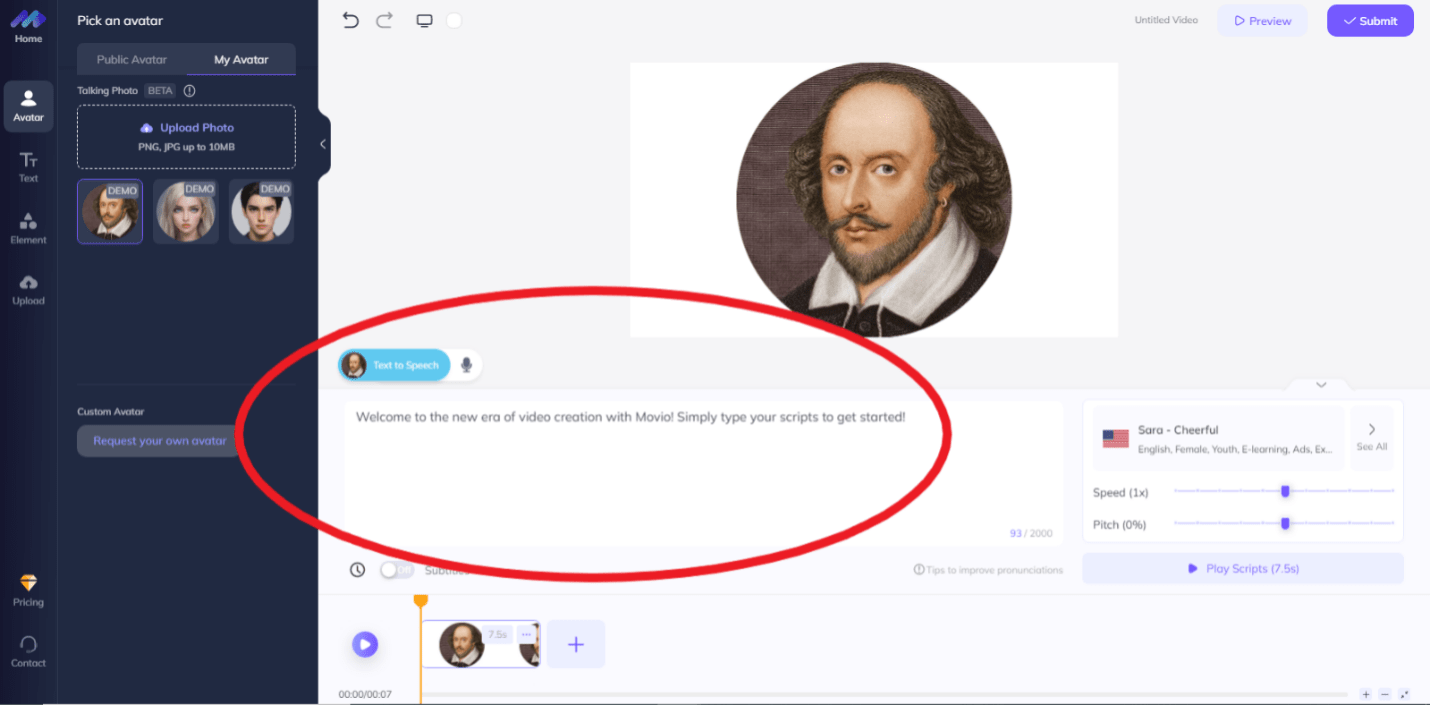Add a new scene with plus button

[x=576, y=644]
